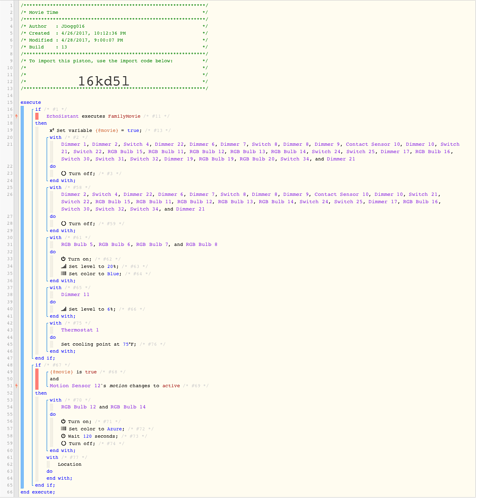Click the Thermostat 1 device
This screenshot has height=500, width=479.
pos(80,330)
